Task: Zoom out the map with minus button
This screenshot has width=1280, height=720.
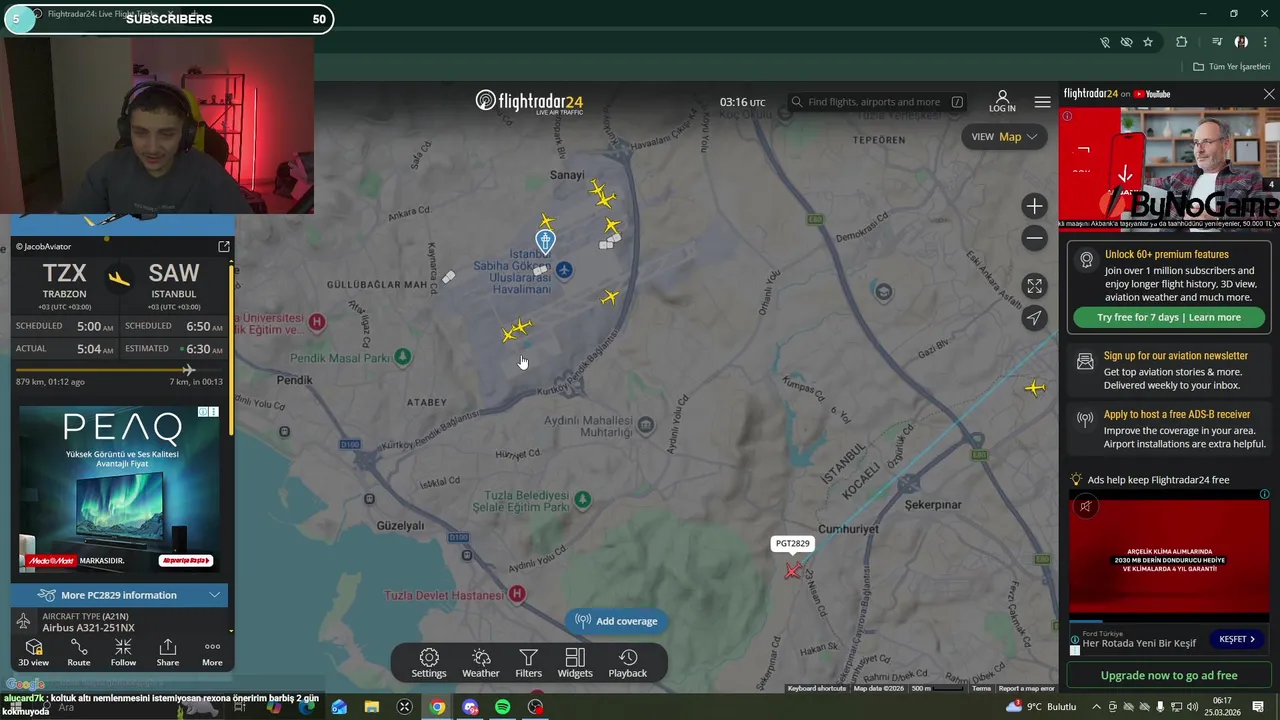Action: pos(1034,238)
